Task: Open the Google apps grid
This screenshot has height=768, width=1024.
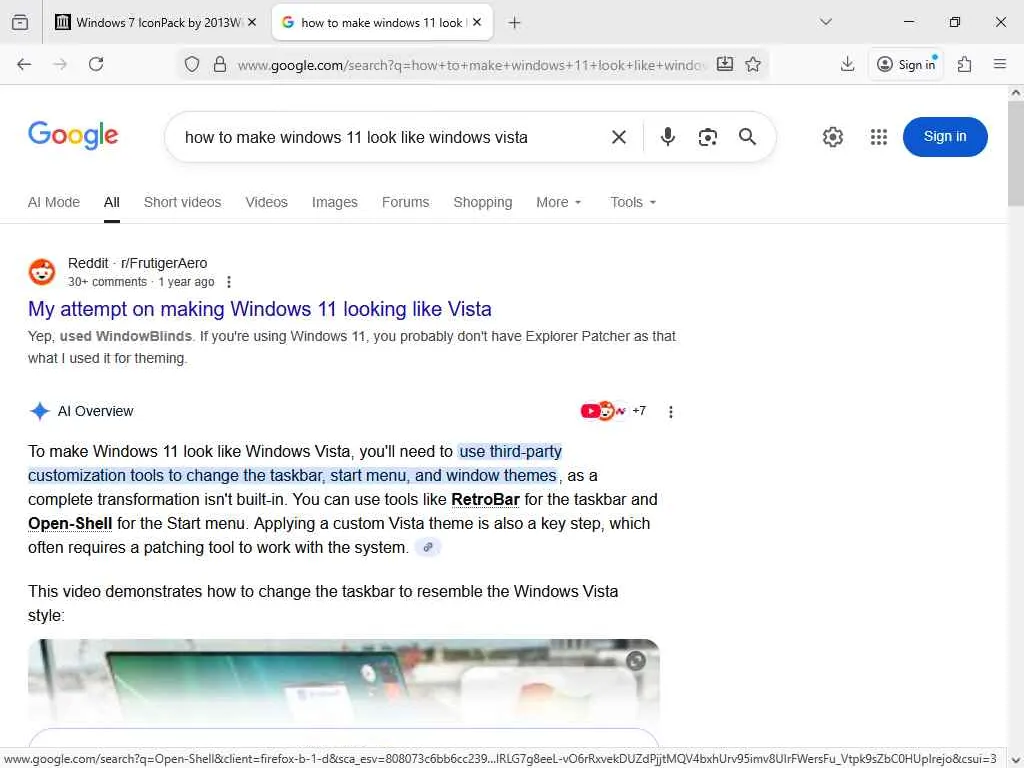Action: point(878,136)
